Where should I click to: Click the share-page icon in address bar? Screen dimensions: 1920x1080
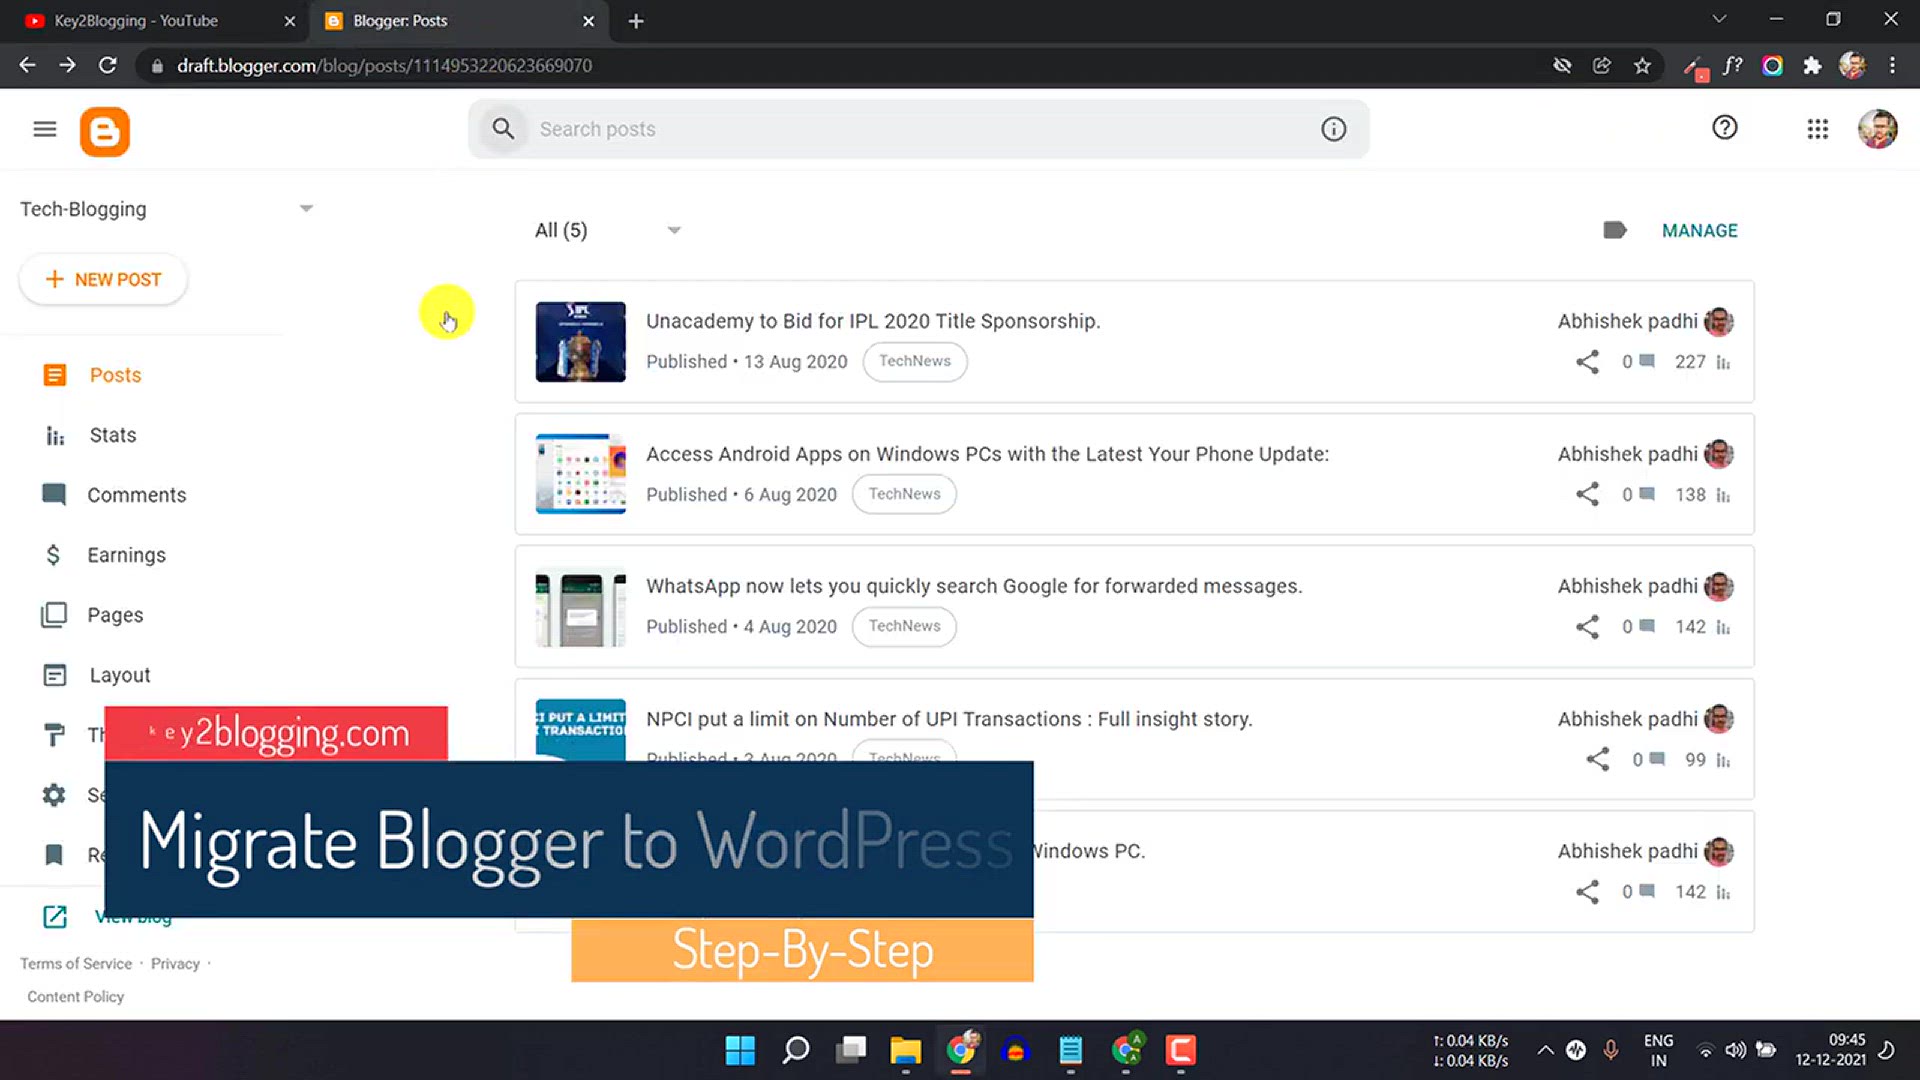(x=1602, y=66)
